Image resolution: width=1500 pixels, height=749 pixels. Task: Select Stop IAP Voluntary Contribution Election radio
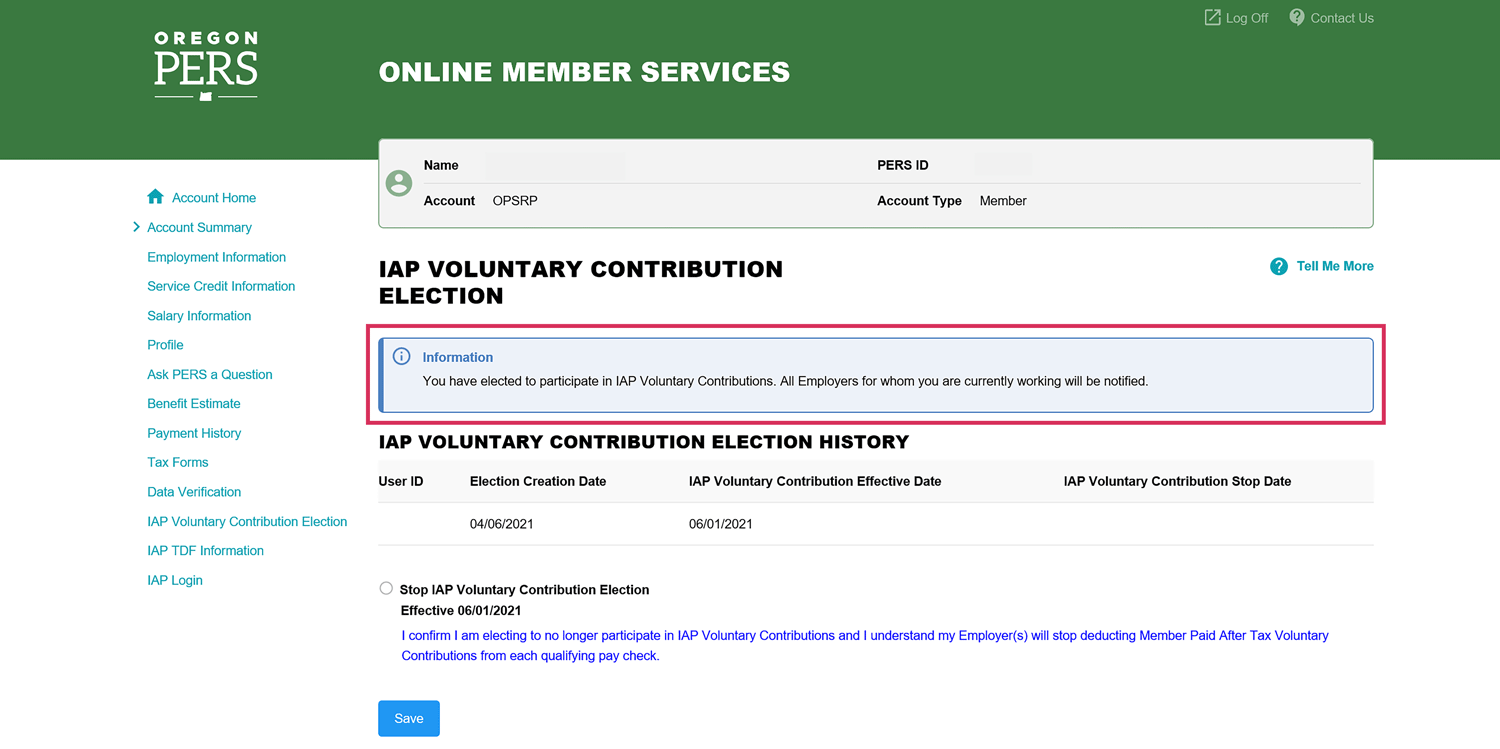coord(386,589)
